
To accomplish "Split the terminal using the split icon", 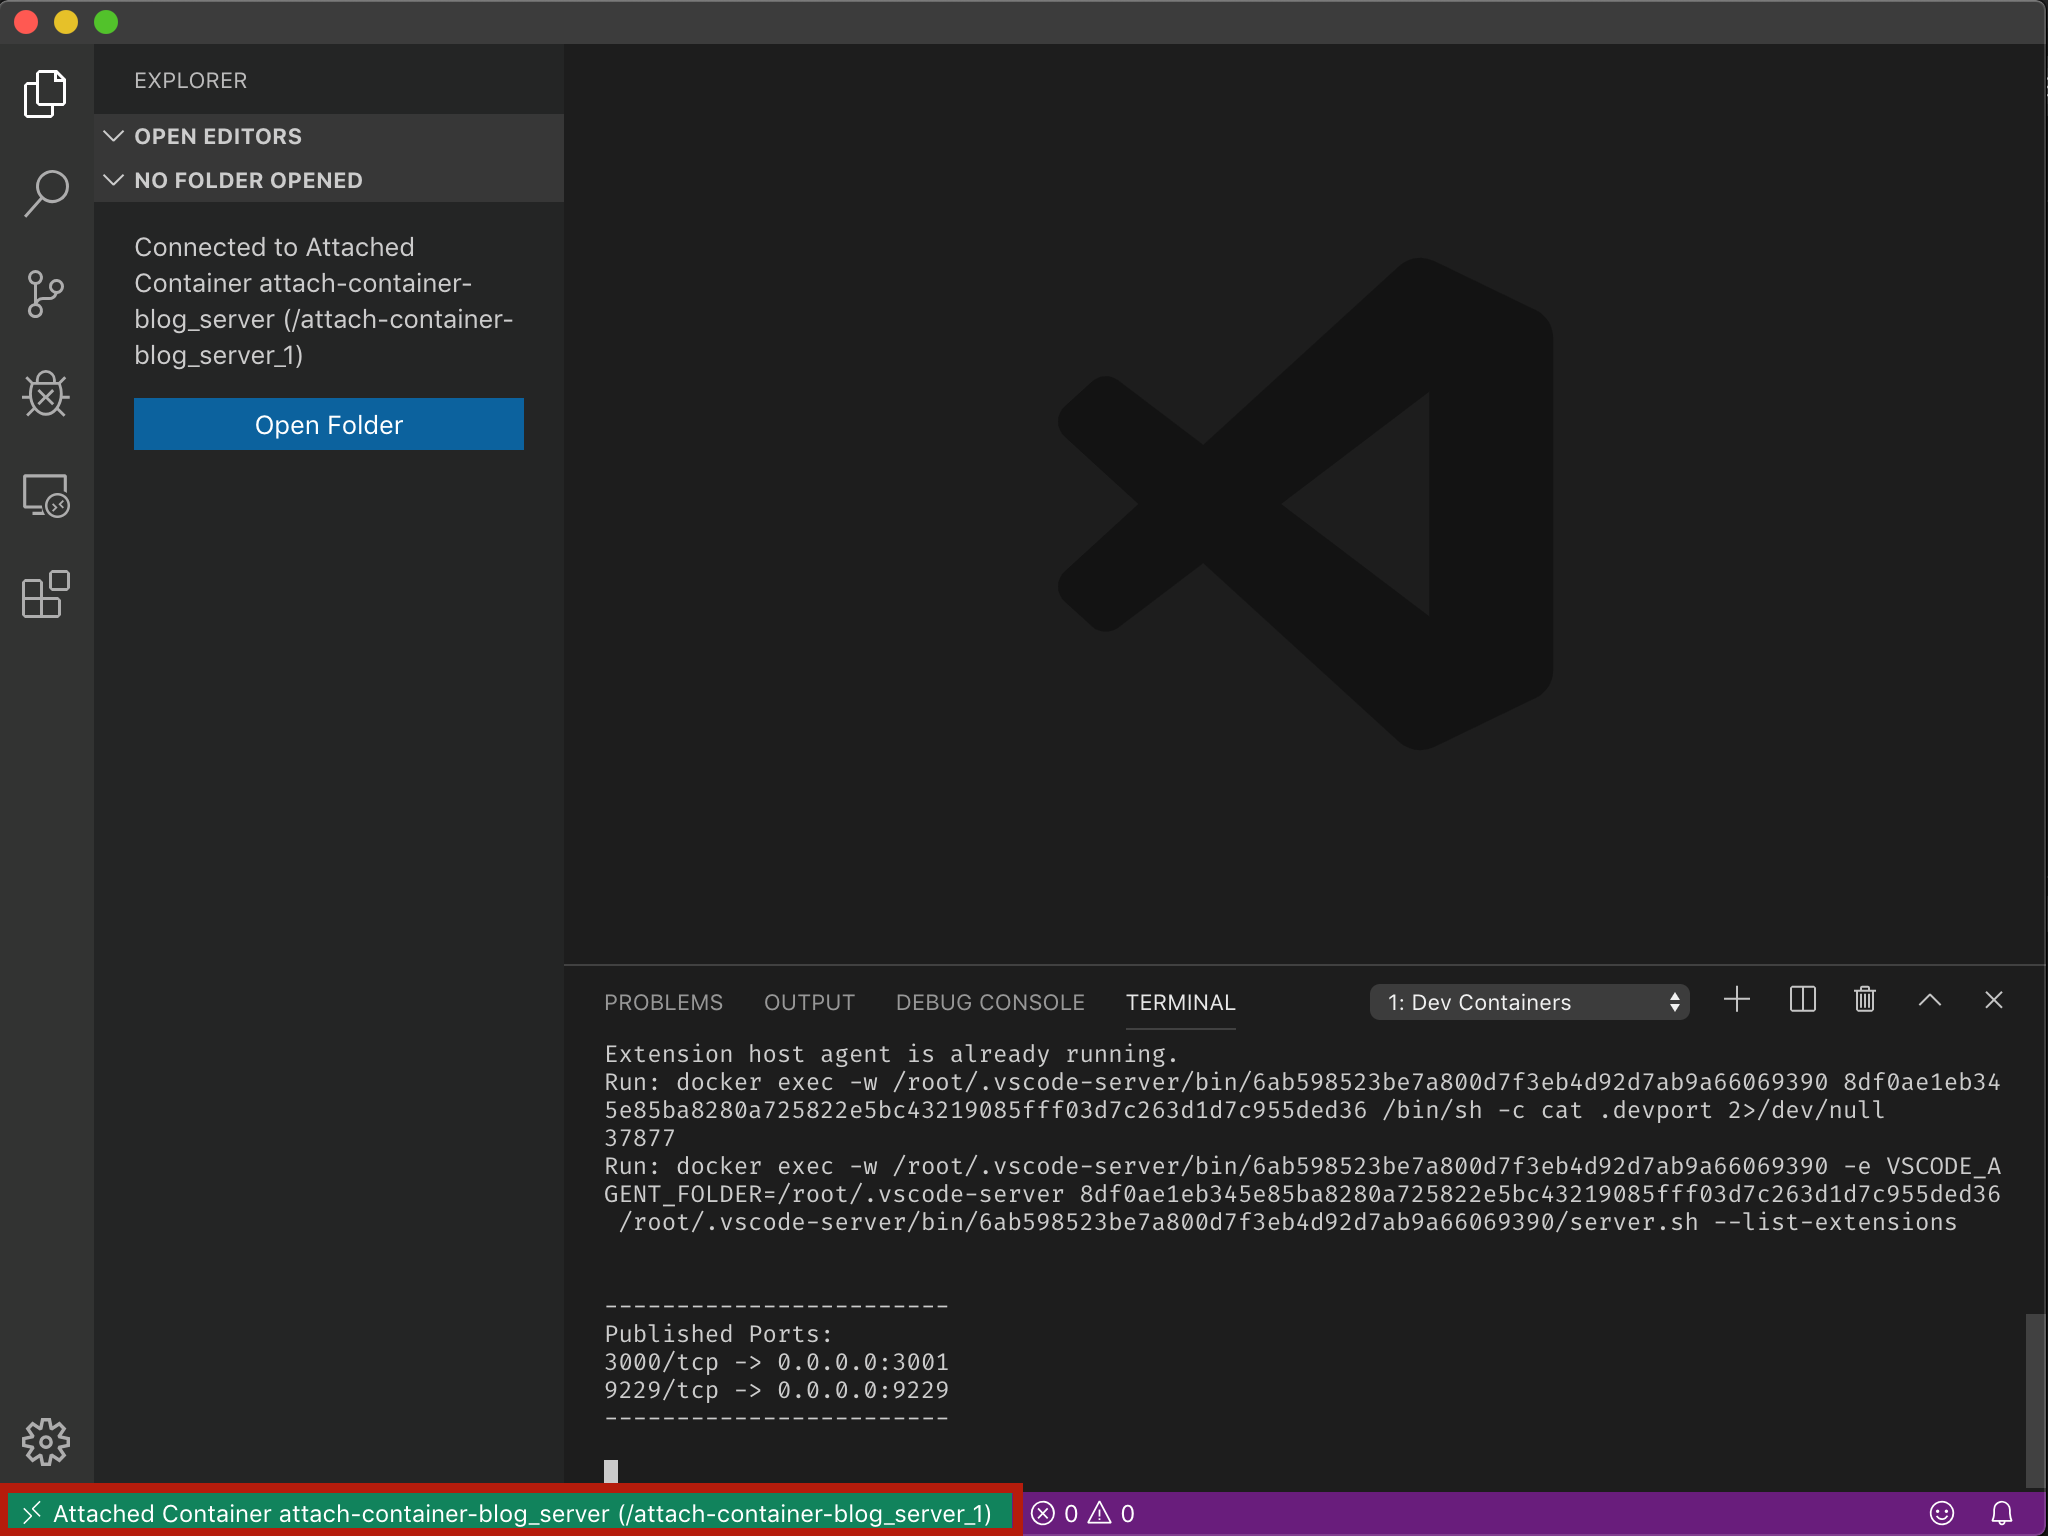I will (1801, 1000).
